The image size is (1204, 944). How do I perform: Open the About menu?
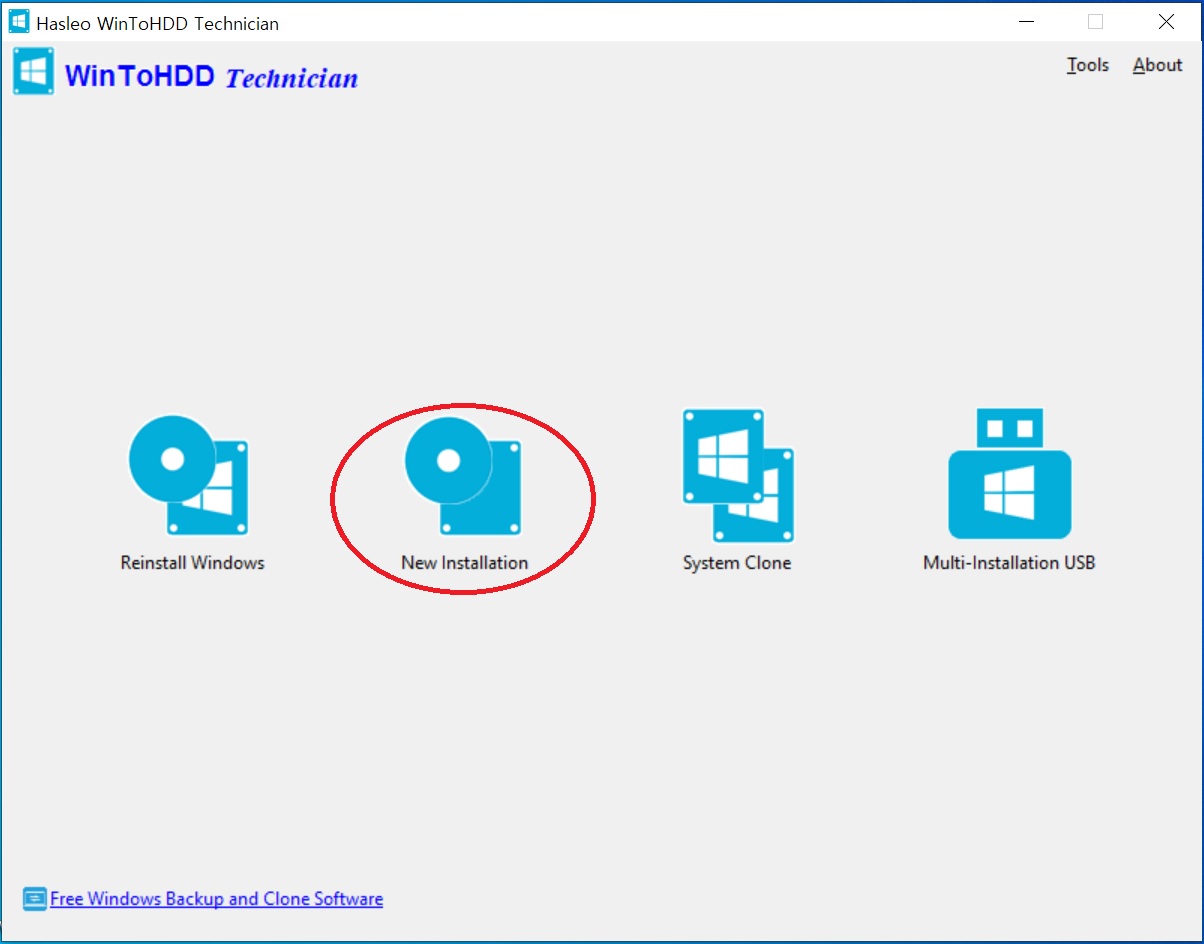[1157, 65]
